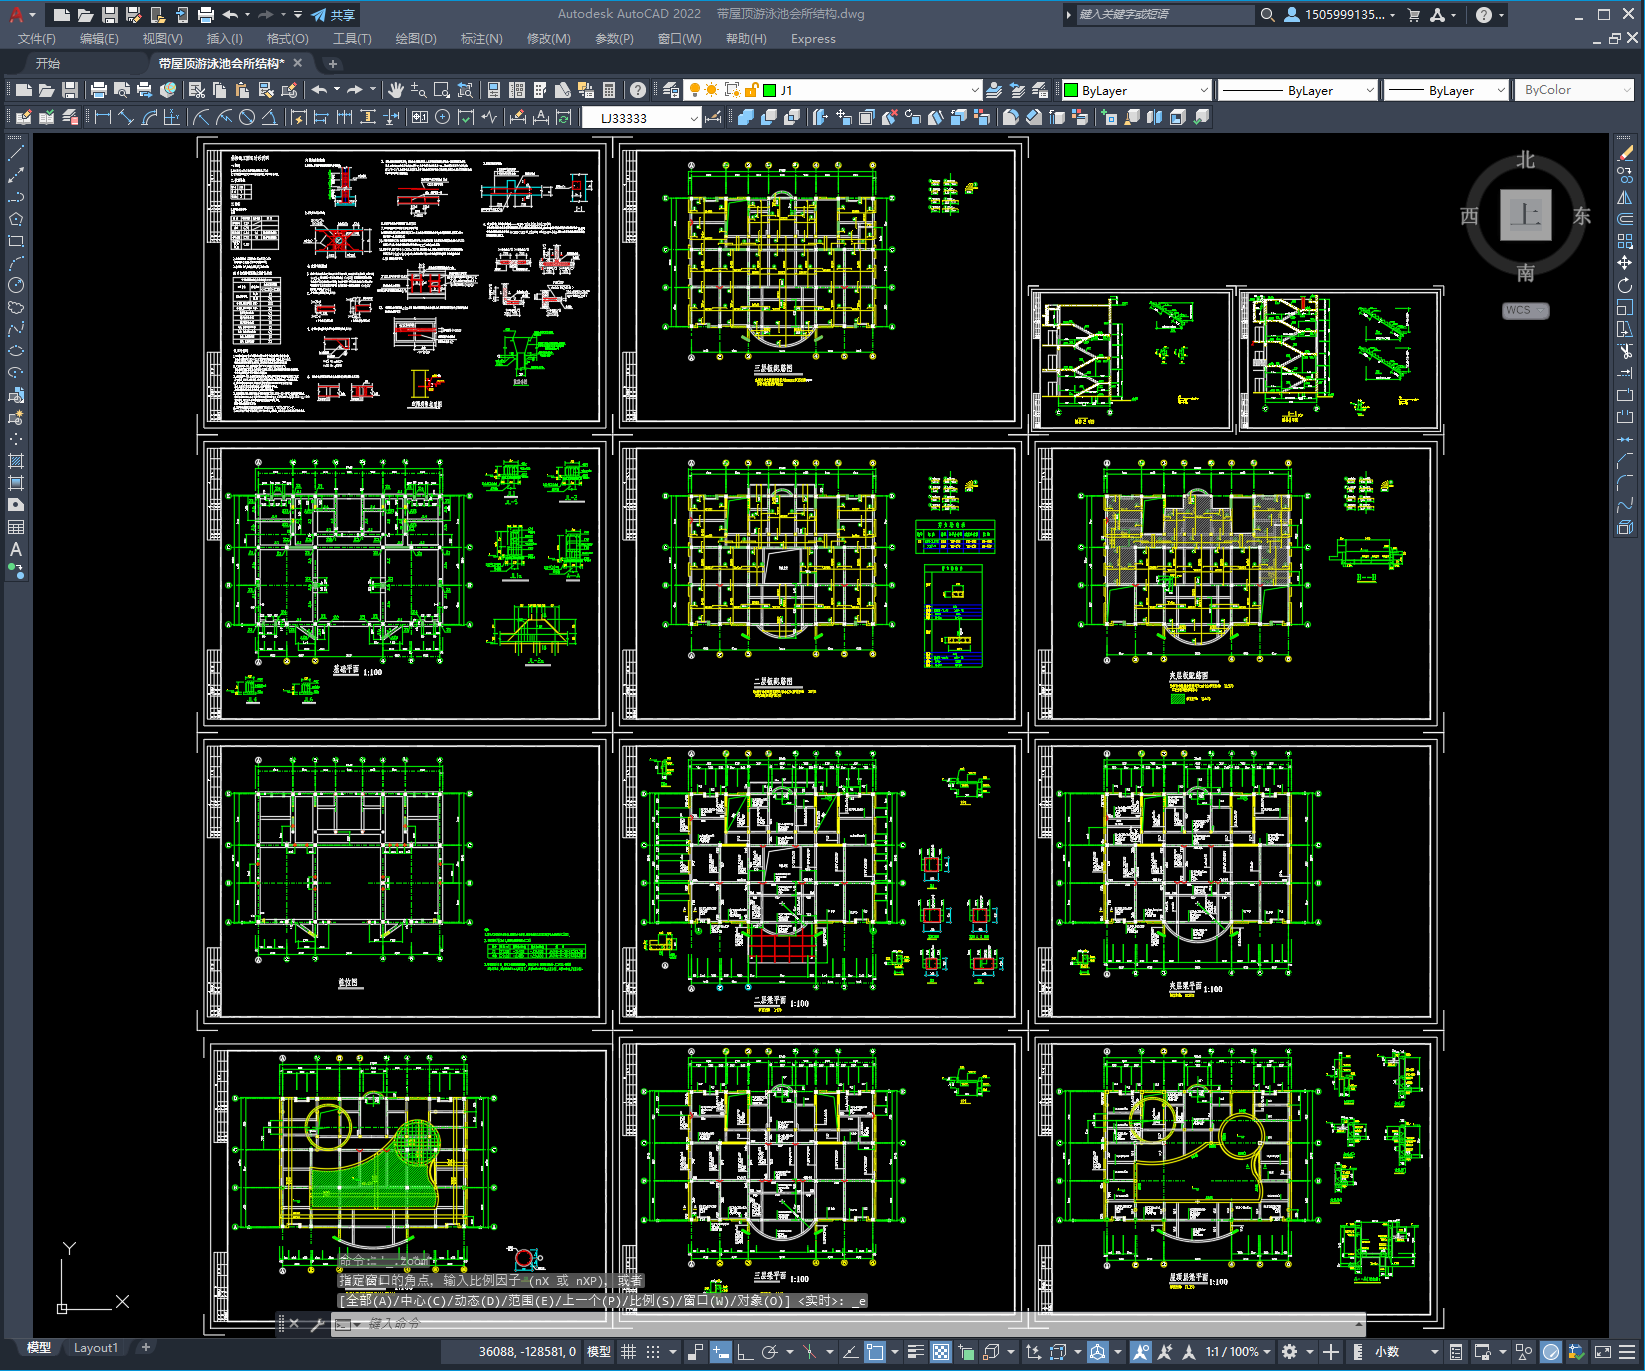Select the Move tool in right toolbar
The height and width of the screenshot is (1371, 1645).
(x=1625, y=263)
